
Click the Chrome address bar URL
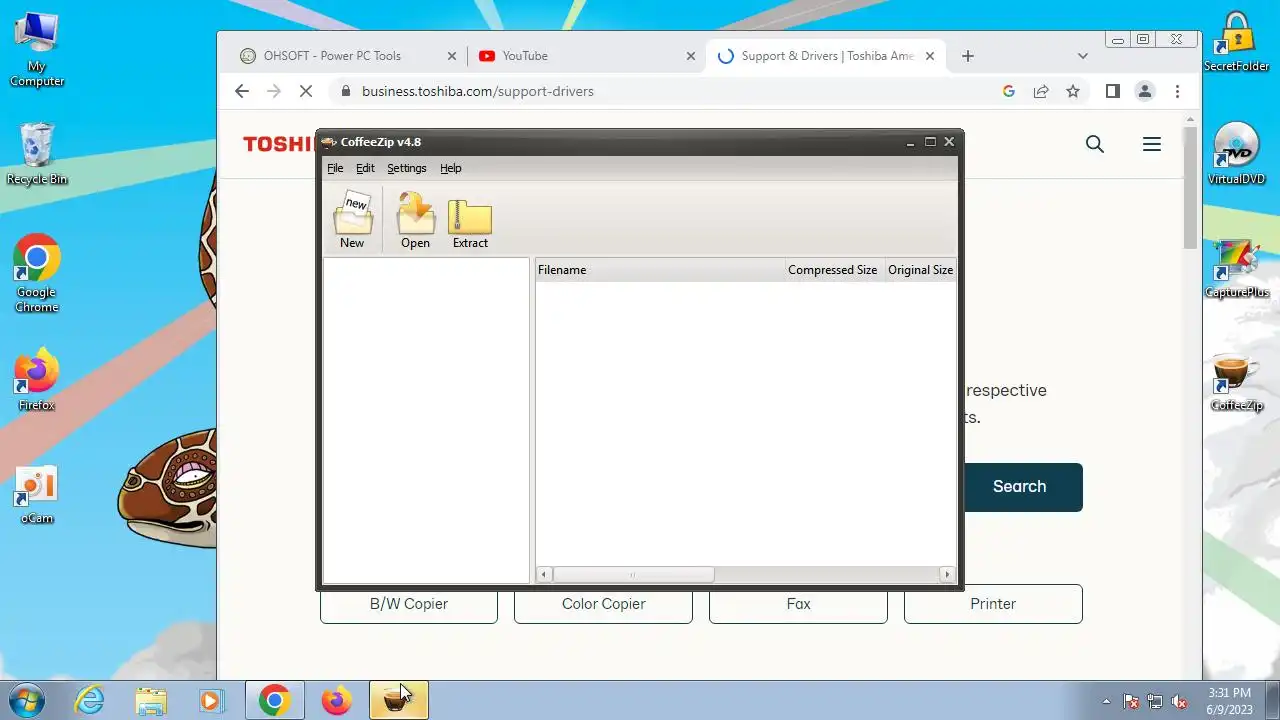[478, 91]
